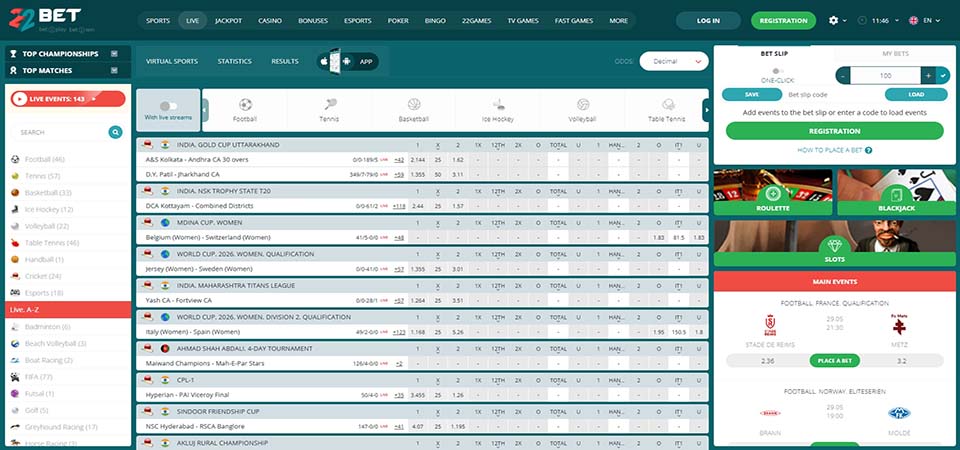
Task: Switch to the Bet Slip tab
Action: [x=774, y=54]
